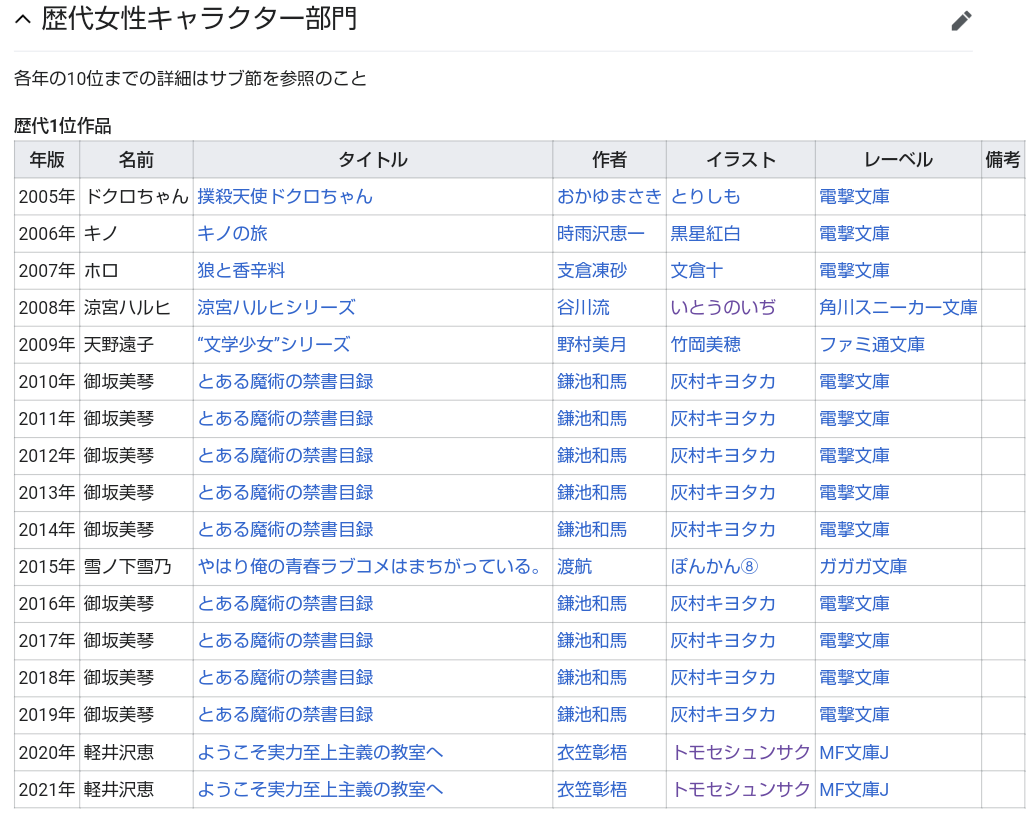Follow the "文学少女"シリーズ link

click(x=273, y=345)
